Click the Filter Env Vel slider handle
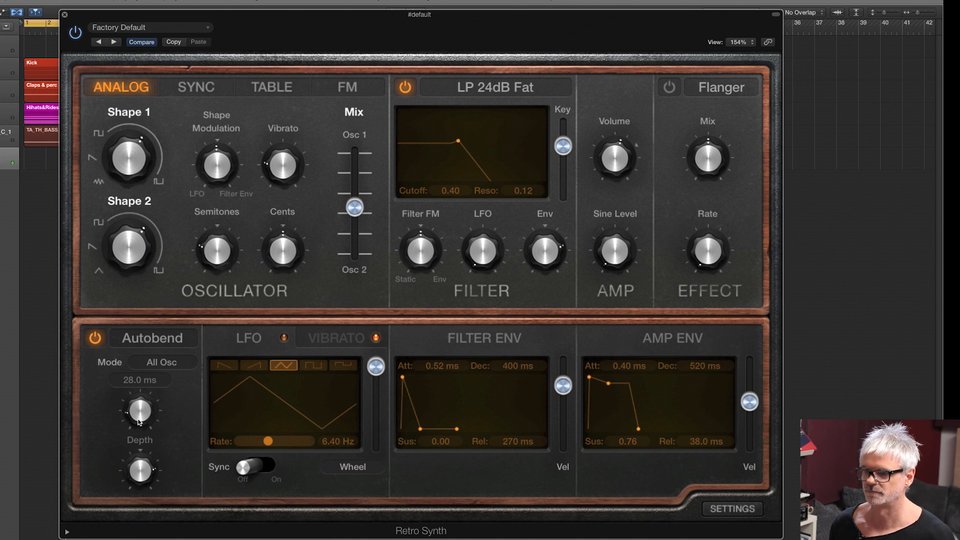The width and height of the screenshot is (960, 540). [563, 385]
